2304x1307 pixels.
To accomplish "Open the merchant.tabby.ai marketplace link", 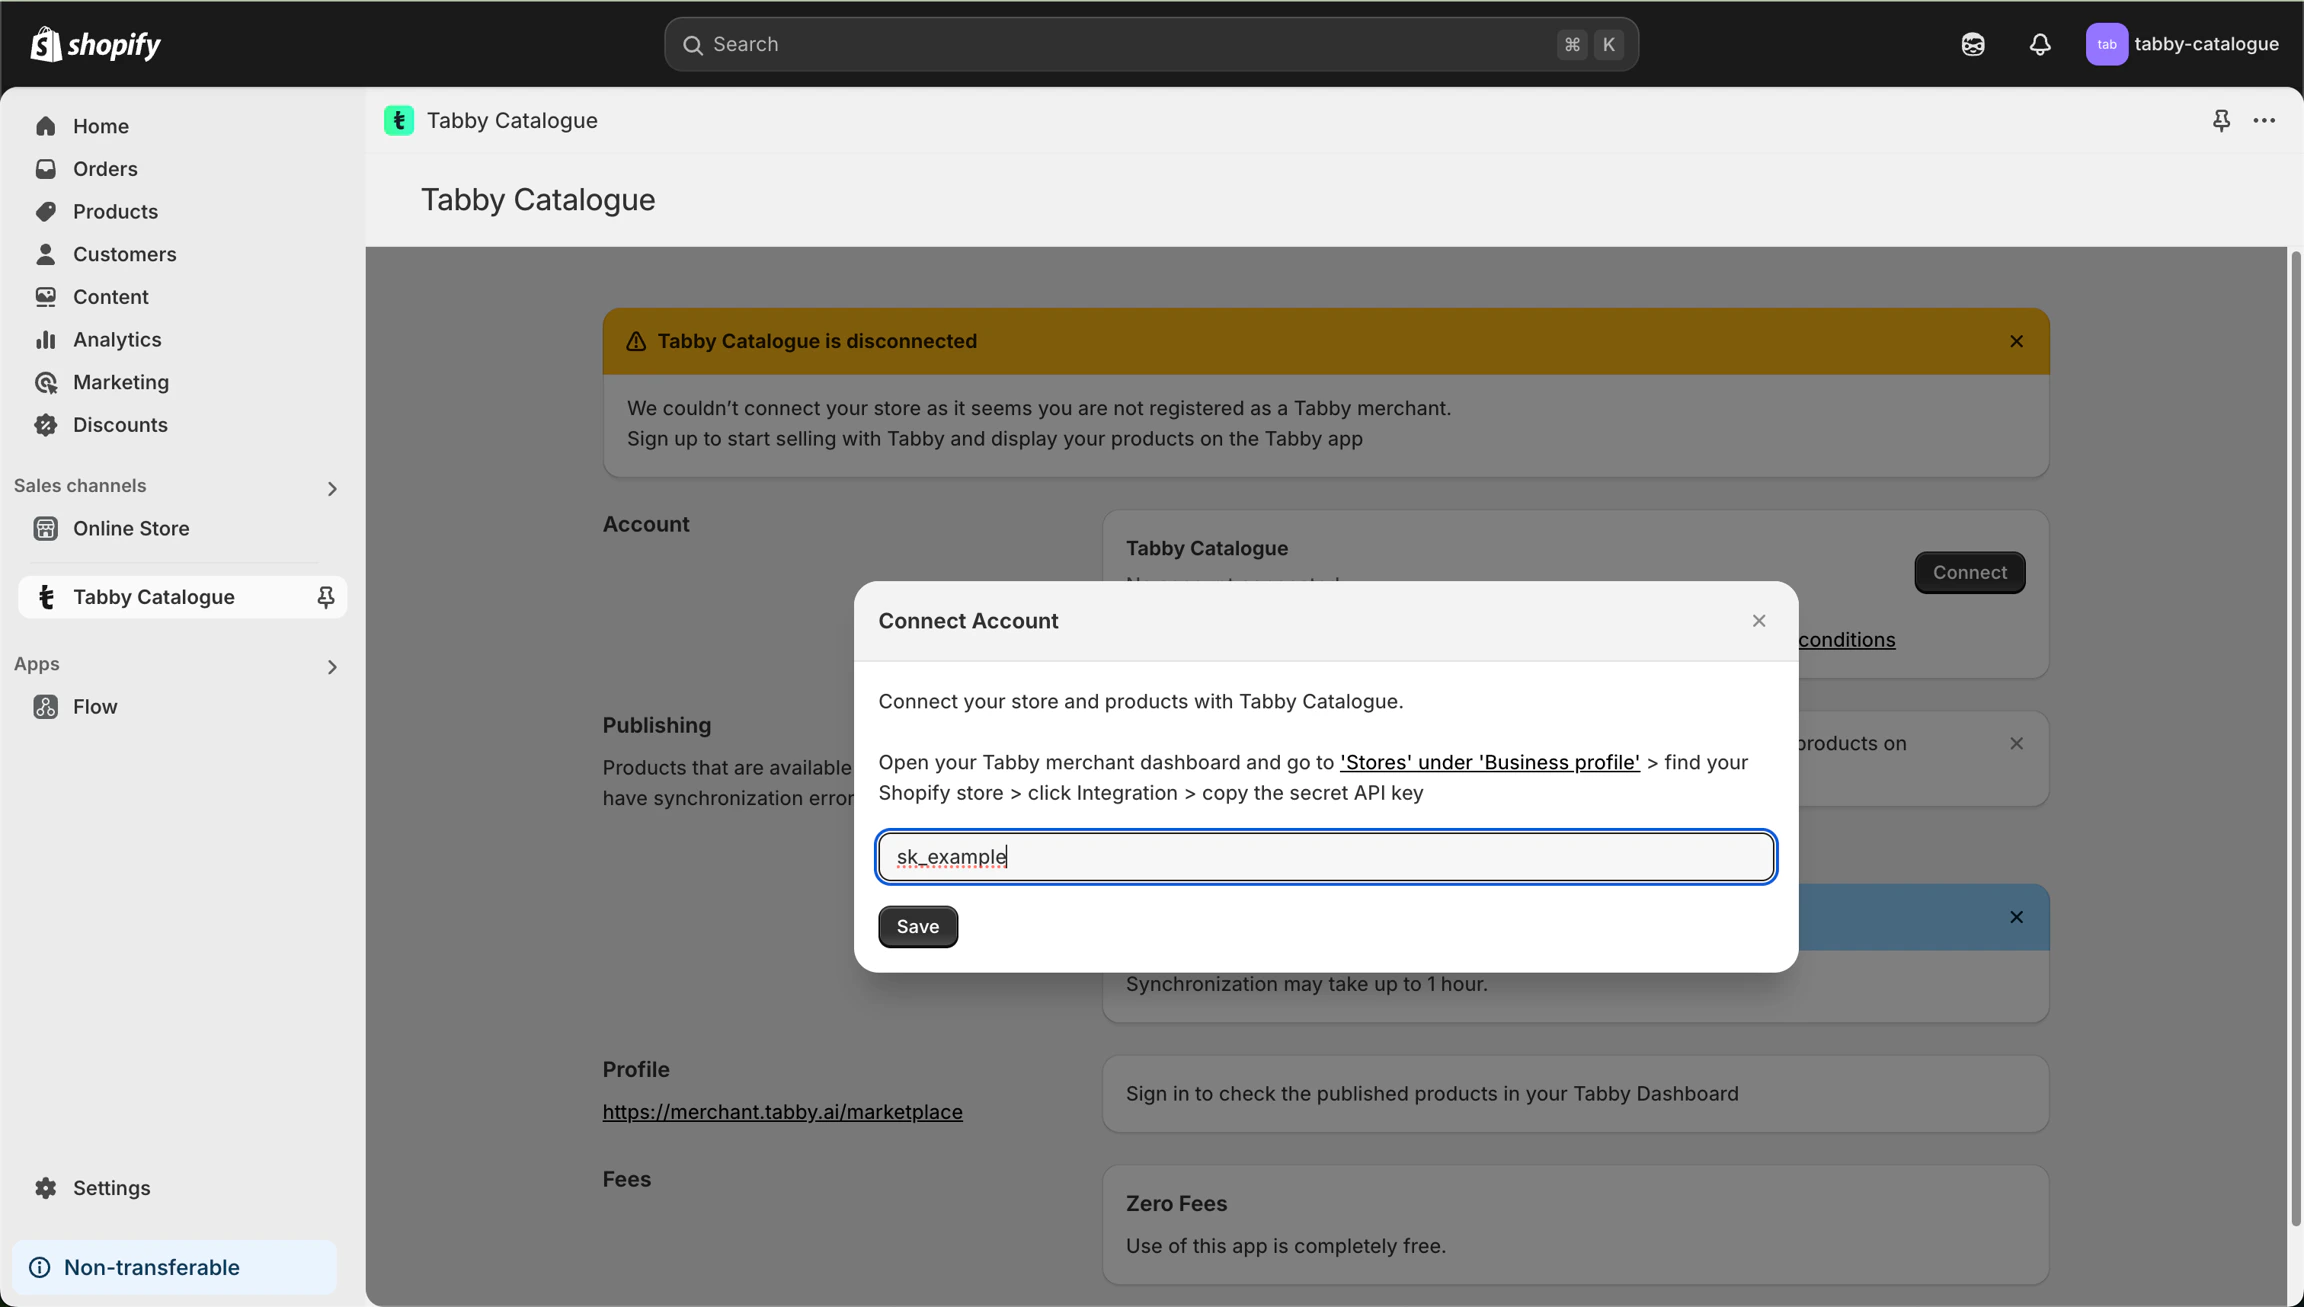I will 782,1112.
